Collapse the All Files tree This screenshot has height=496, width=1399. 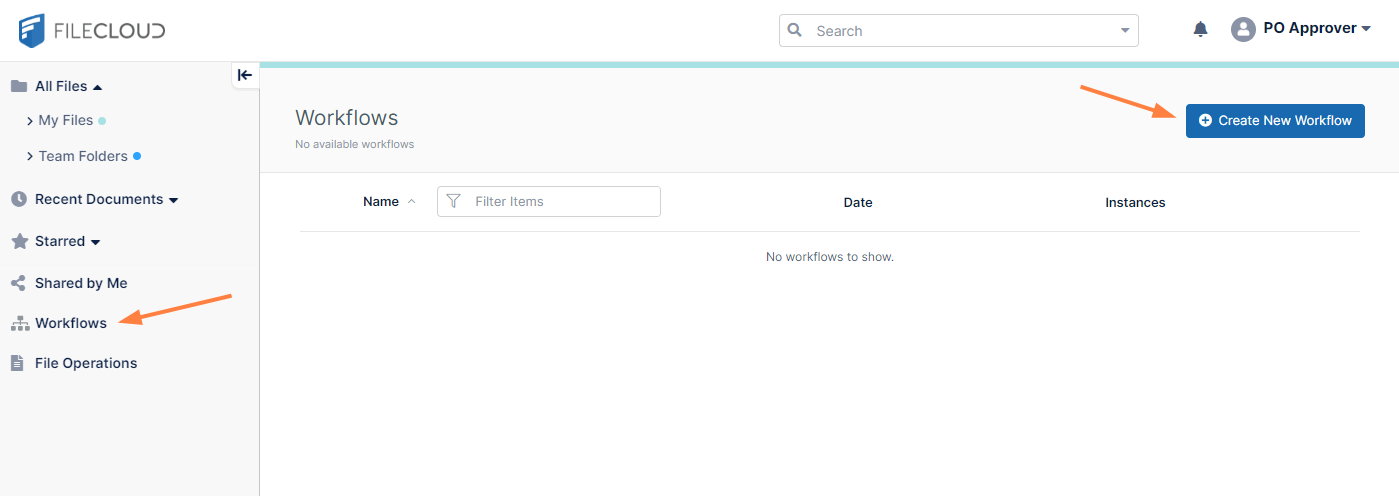97,87
